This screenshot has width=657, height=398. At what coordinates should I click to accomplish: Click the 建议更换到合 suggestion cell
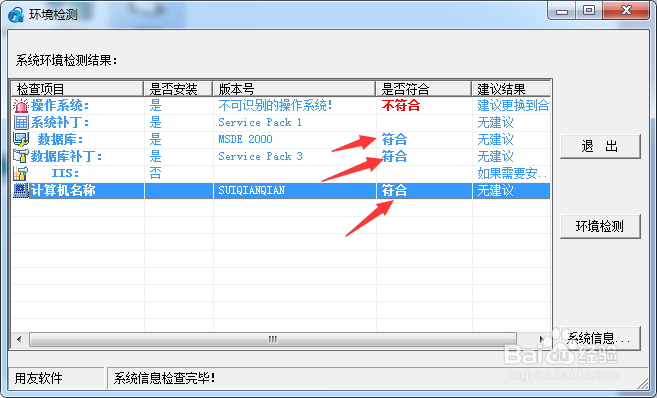click(x=513, y=105)
